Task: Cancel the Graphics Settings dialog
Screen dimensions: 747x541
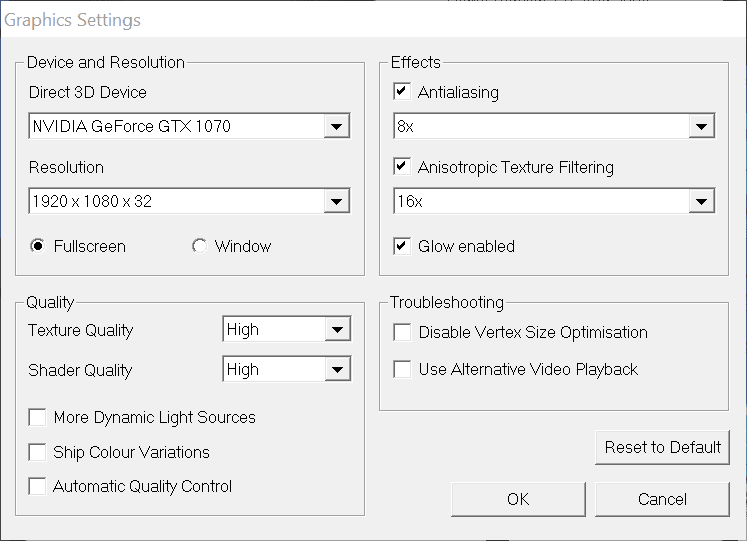Action: [662, 499]
